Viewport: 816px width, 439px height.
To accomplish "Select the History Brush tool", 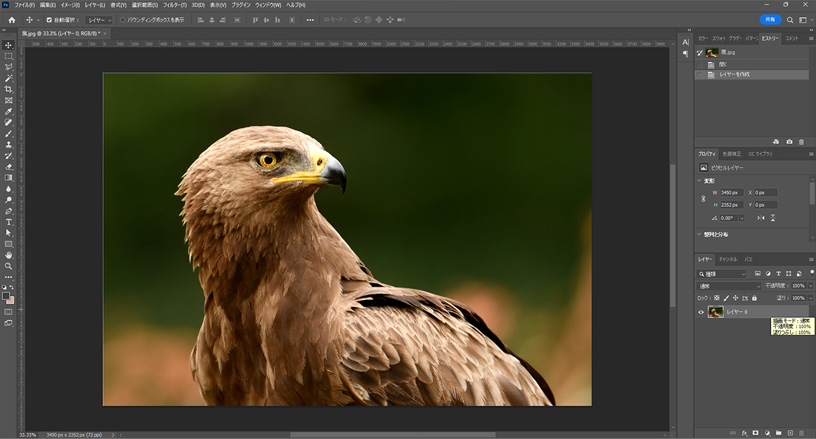I will pyautogui.click(x=8, y=156).
